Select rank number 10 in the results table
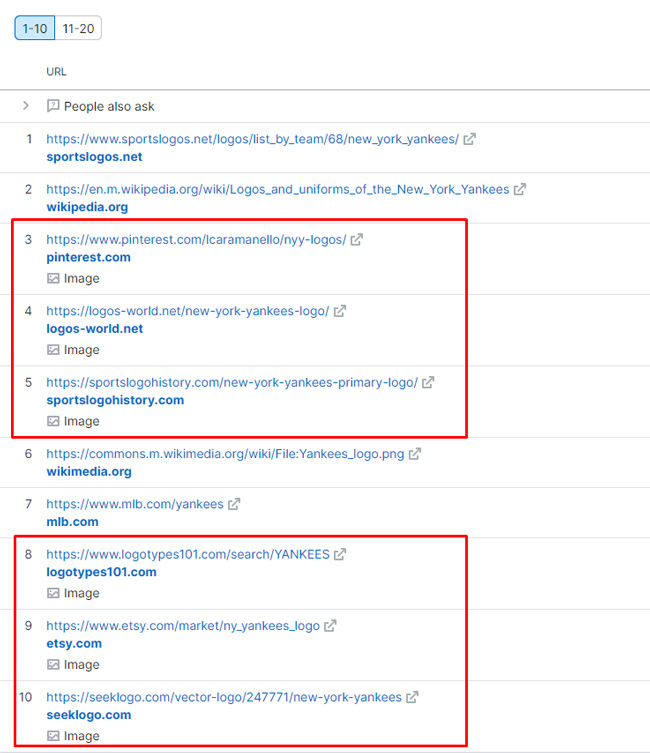The image size is (650, 753). pyautogui.click(x=25, y=697)
